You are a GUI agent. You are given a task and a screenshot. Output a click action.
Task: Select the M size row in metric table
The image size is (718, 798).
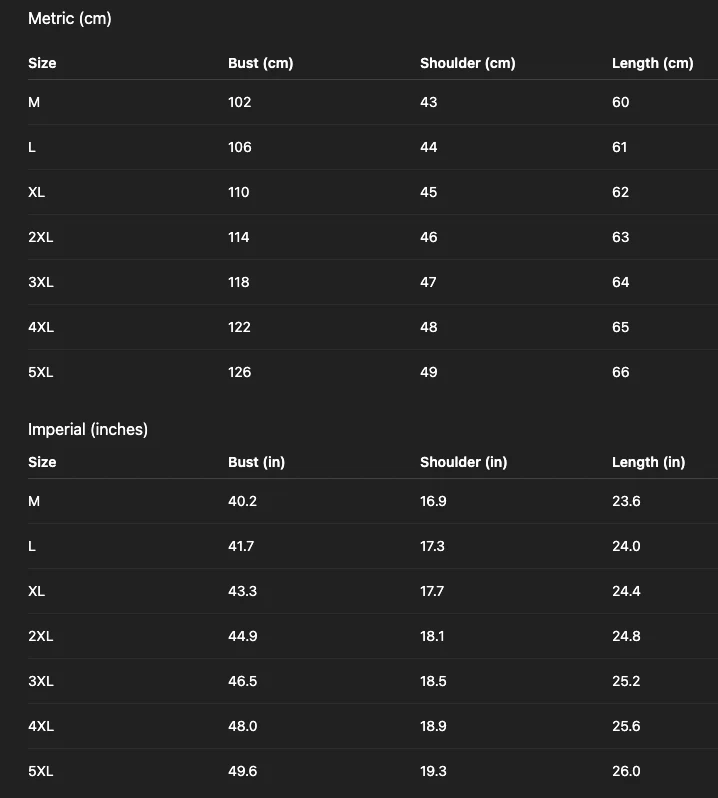[372, 102]
